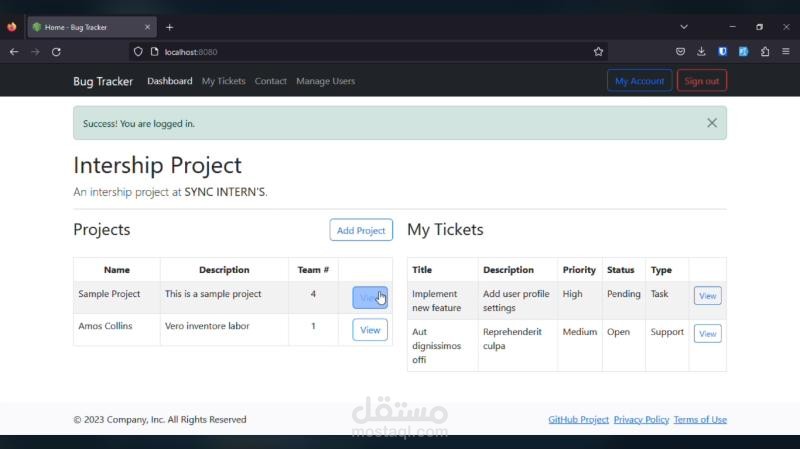Click the My Account button
Screen dimensions: 800x449
(639, 81)
